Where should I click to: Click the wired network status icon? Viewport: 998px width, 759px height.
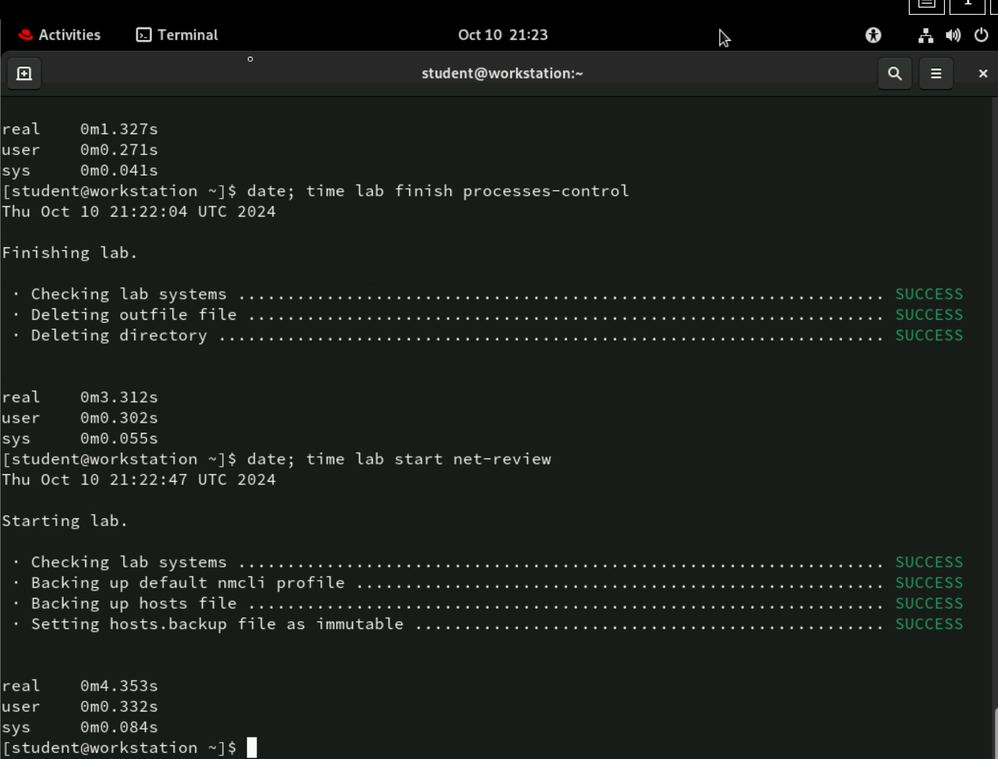(x=925, y=35)
